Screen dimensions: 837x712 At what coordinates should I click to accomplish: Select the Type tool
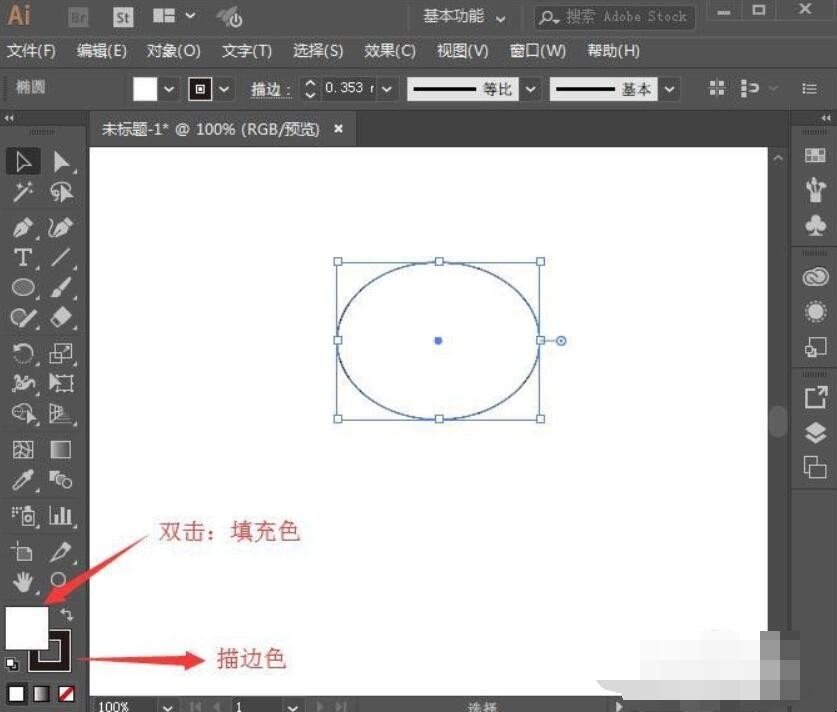click(22, 258)
